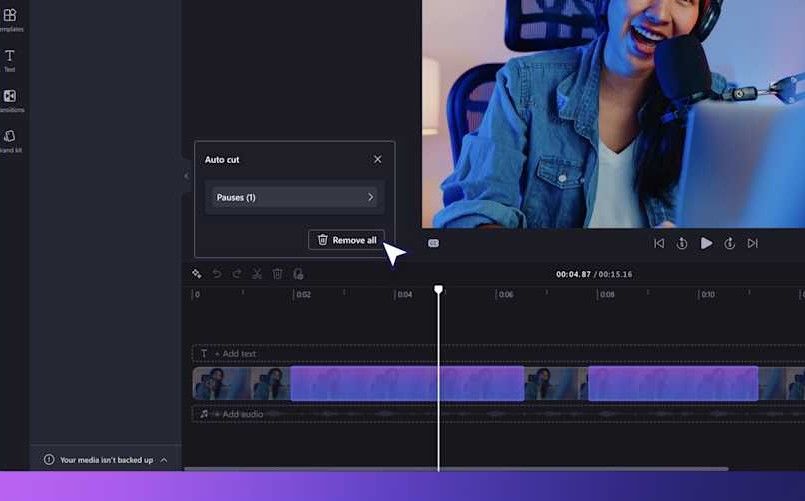The image size is (805, 501).
Task: Skip to the start of the video
Action: (659, 243)
